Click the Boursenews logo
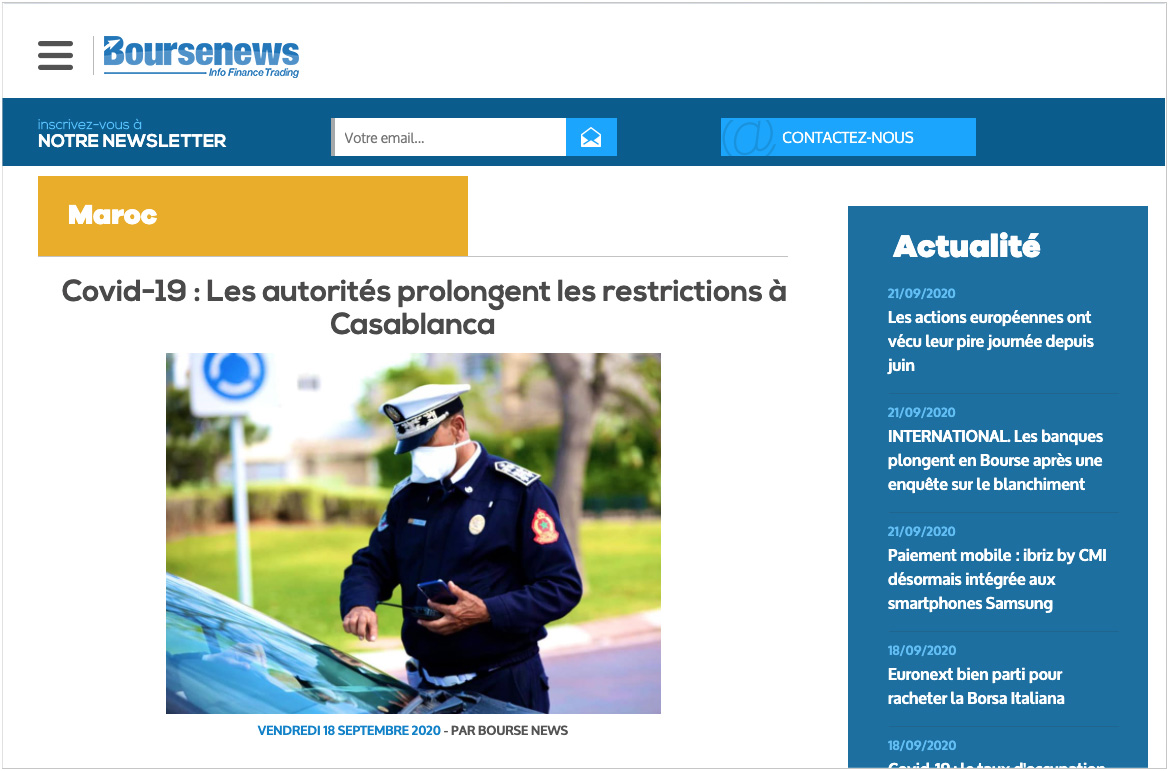Image resolution: width=1170 pixels, height=771 pixels. click(x=200, y=57)
